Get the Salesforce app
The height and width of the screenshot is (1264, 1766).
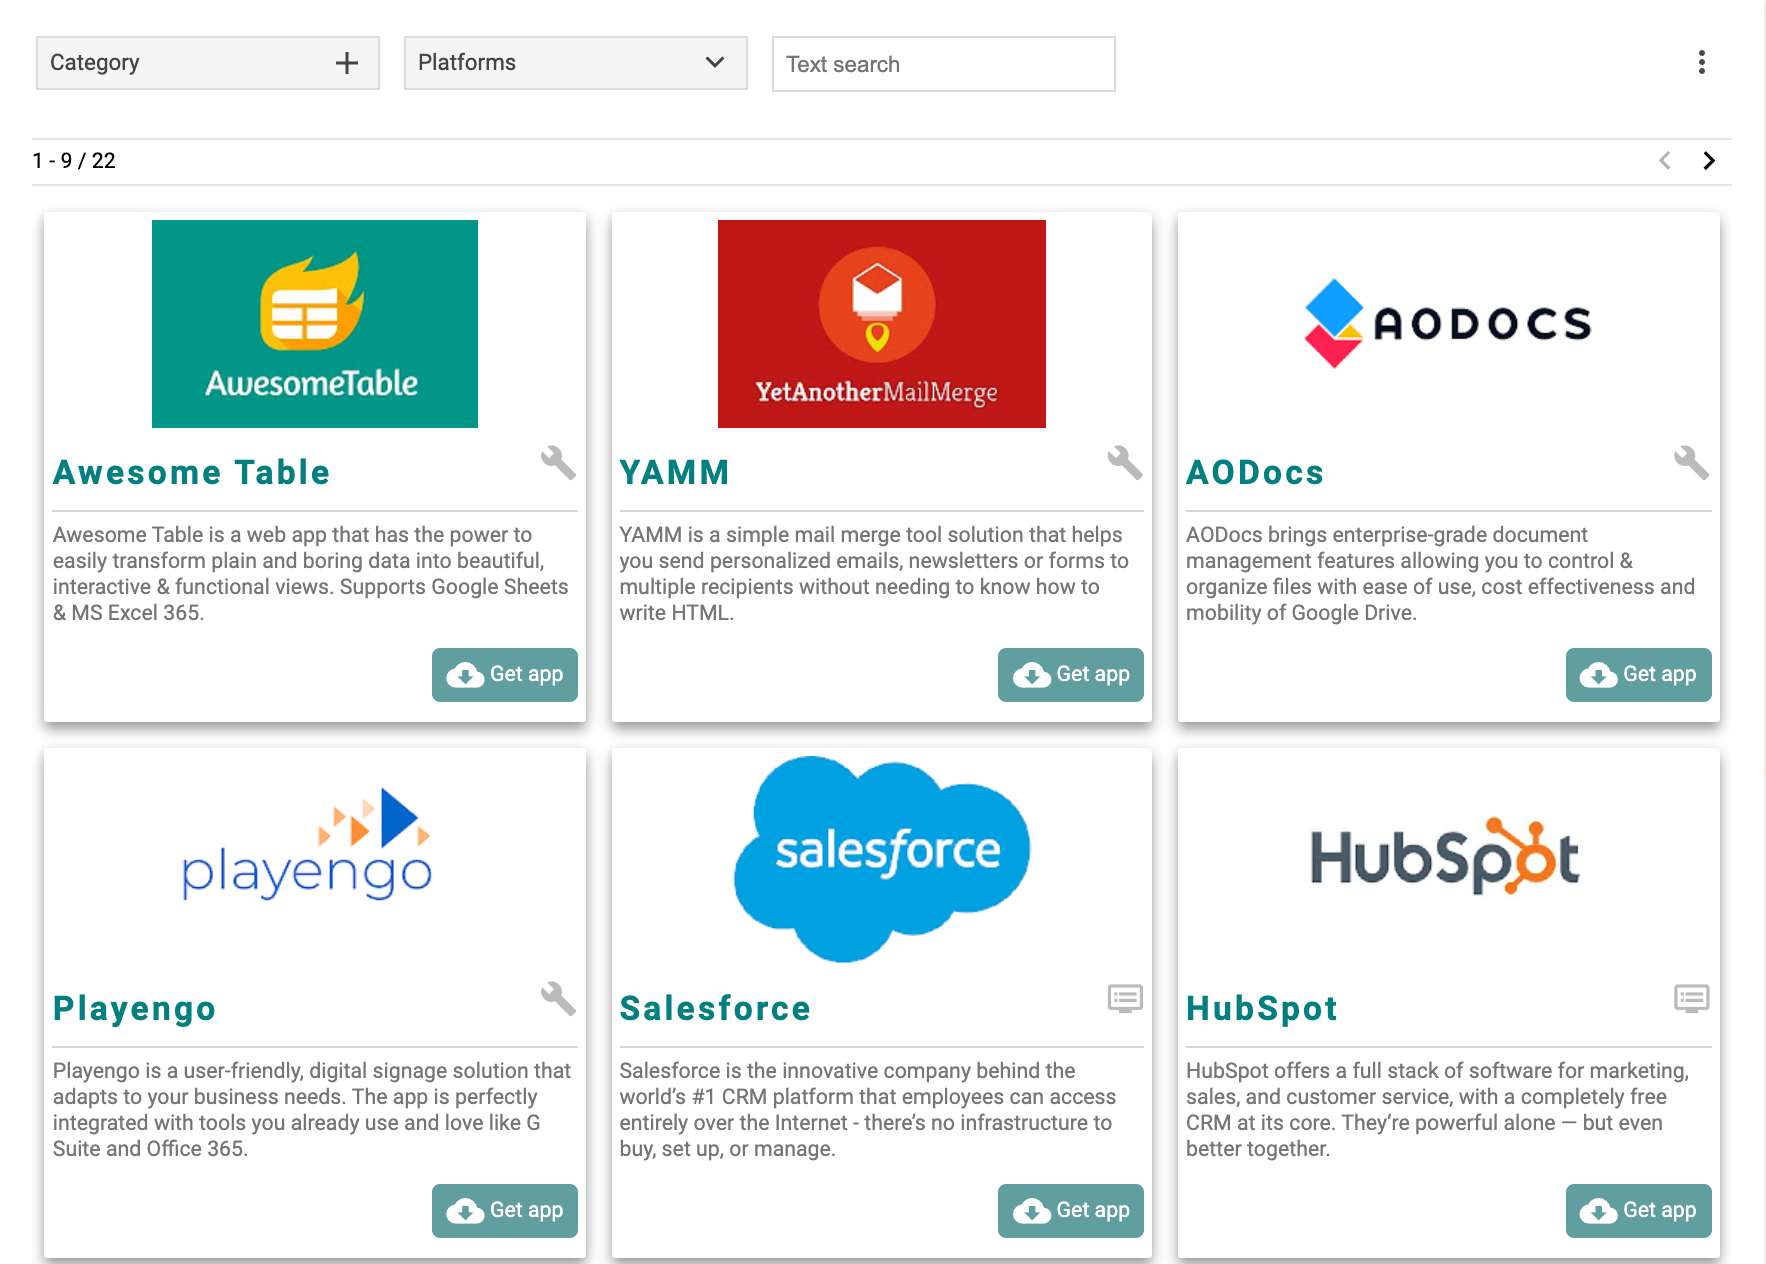tap(1071, 1211)
